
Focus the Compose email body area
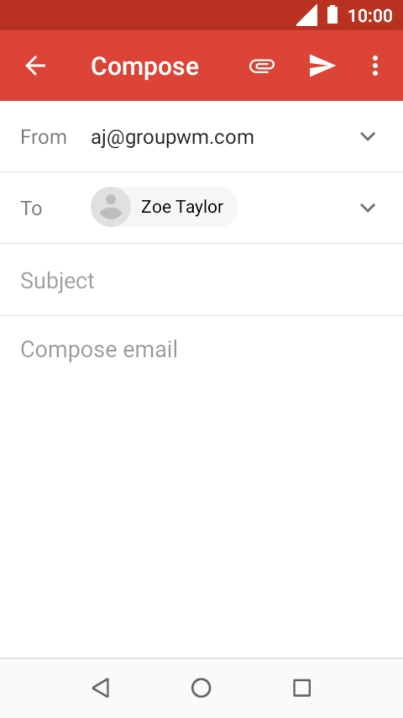coord(202,486)
